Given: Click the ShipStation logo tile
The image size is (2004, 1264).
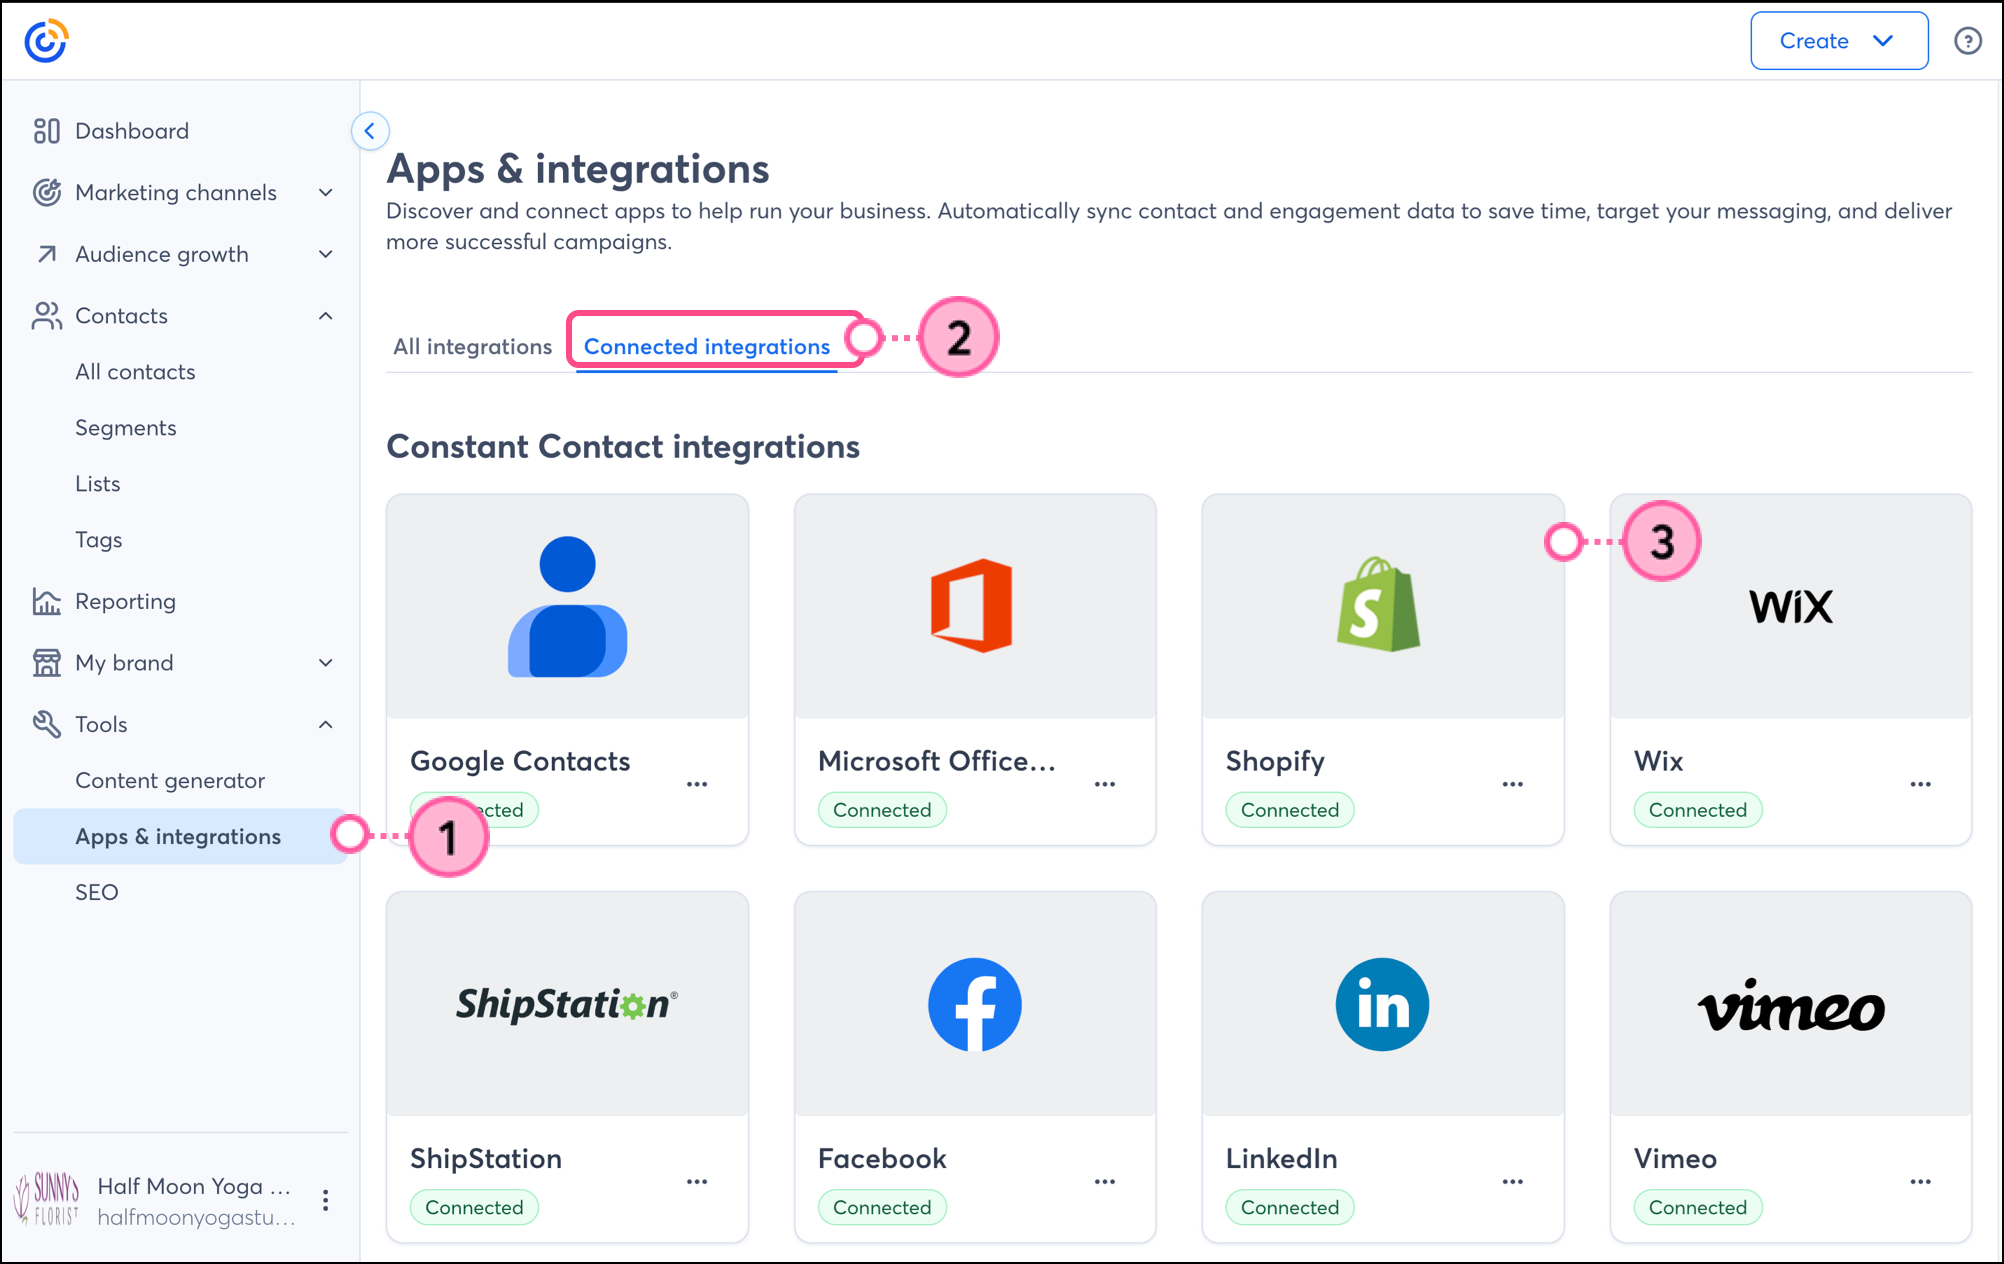Looking at the screenshot, I should [x=568, y=1004].
